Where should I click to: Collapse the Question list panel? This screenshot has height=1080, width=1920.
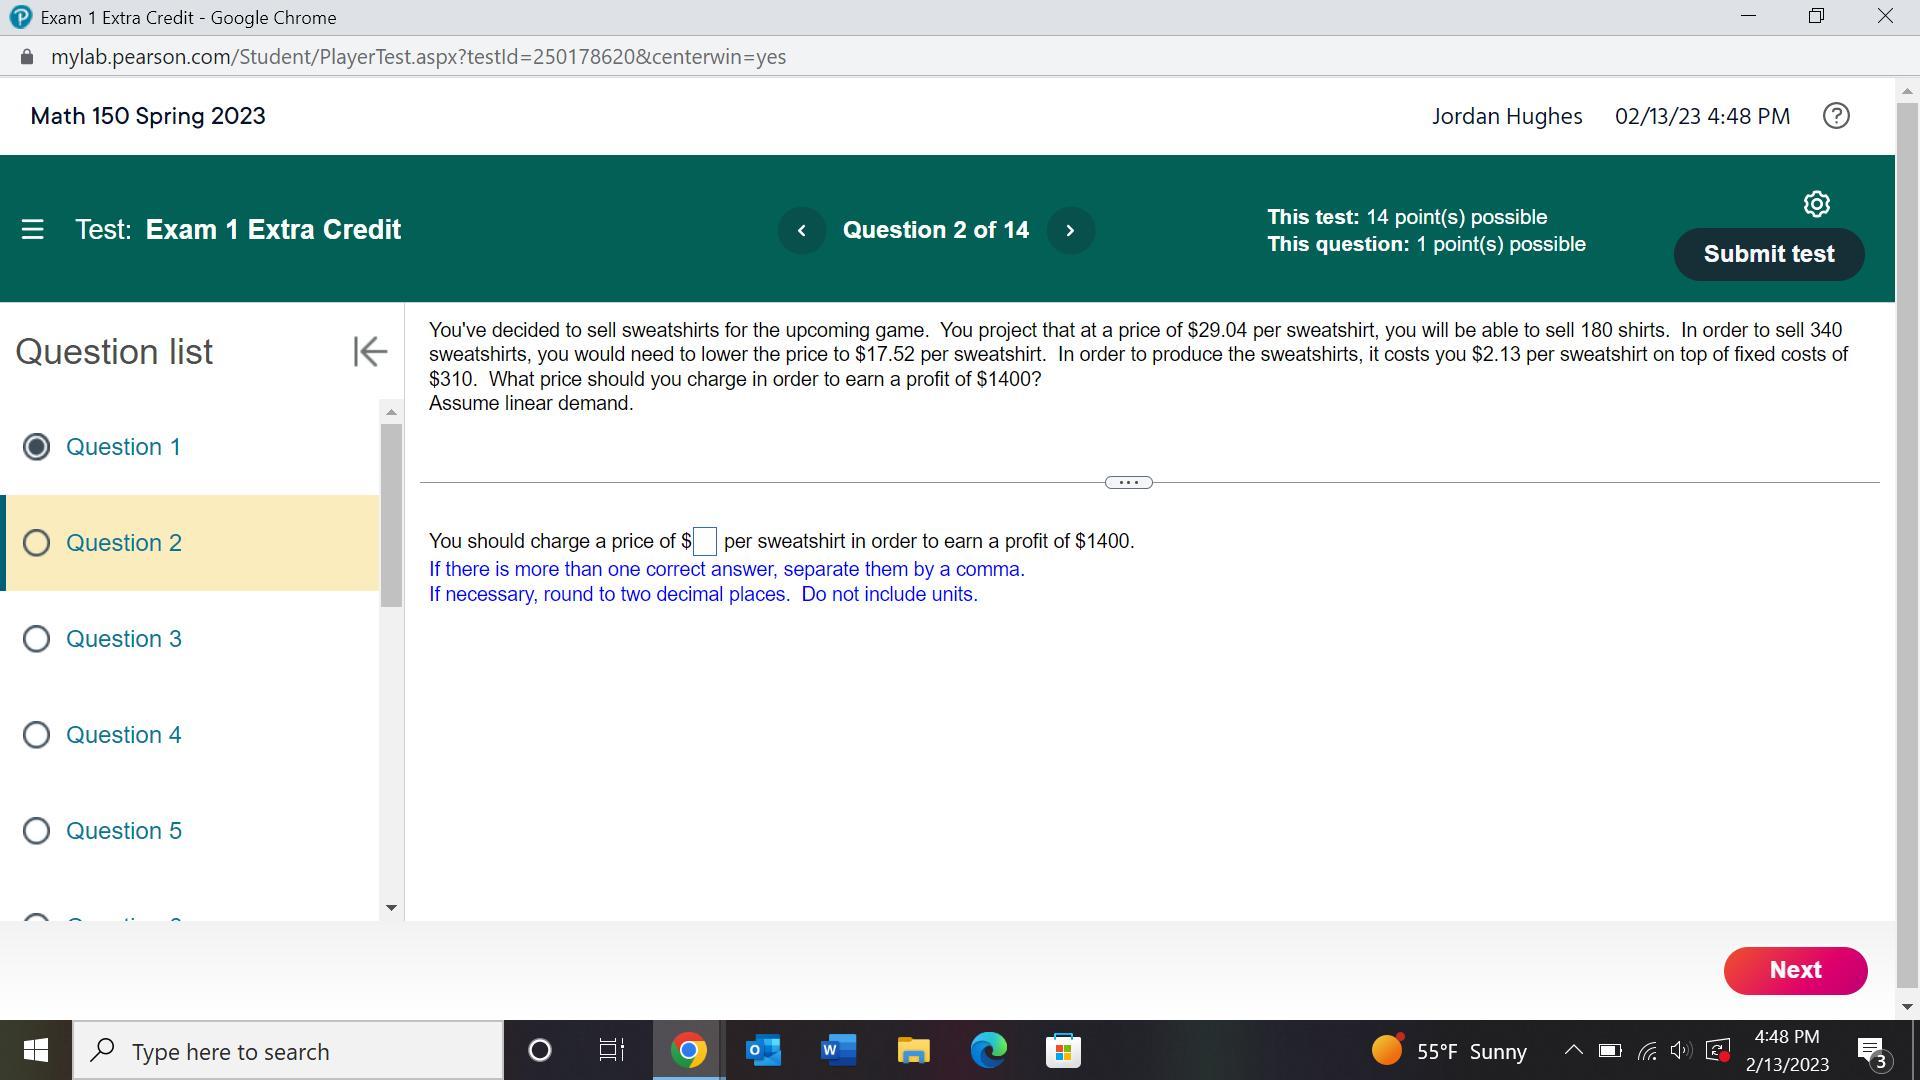pyautogui.click(x=369, y=351)
